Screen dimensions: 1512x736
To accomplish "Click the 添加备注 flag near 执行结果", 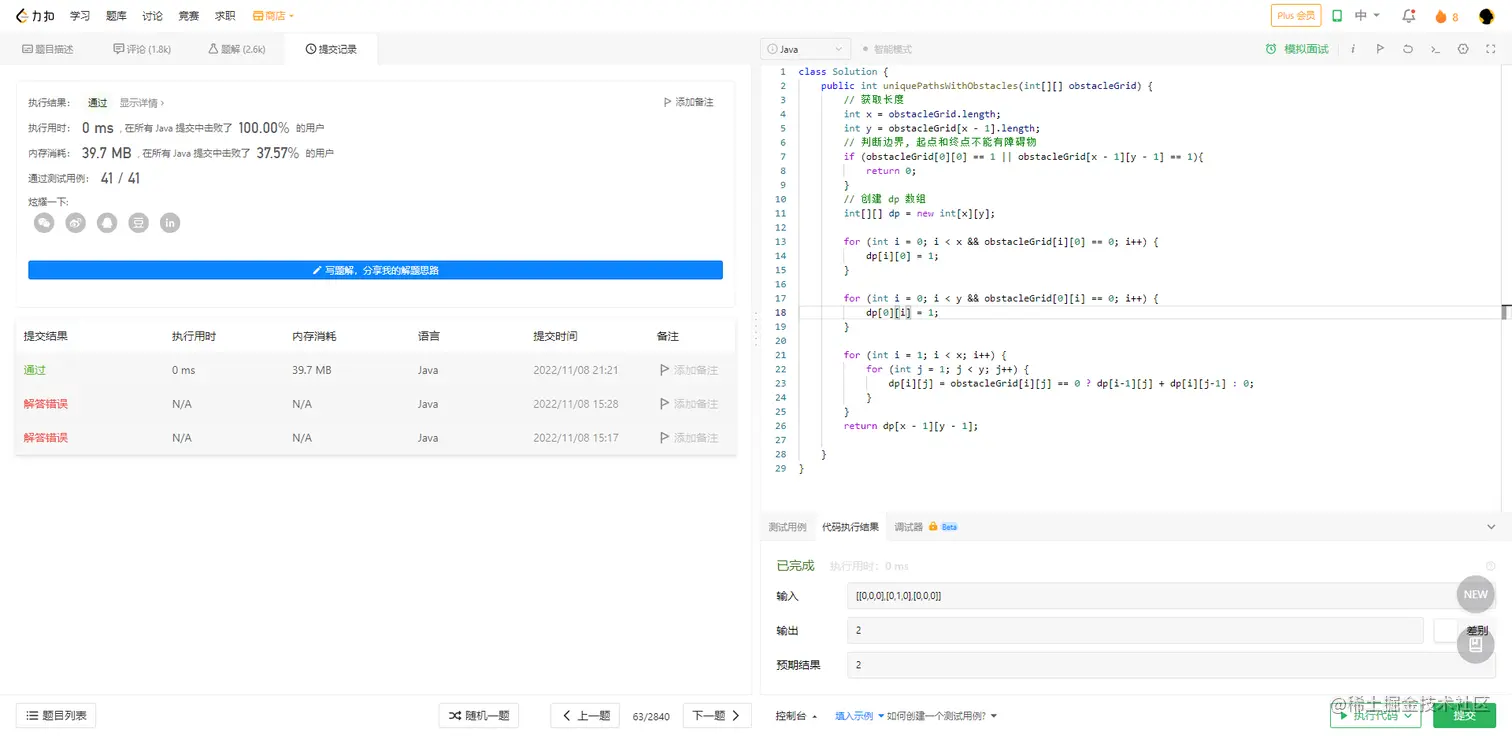I will pyautogui.click(x=689, y=102).
